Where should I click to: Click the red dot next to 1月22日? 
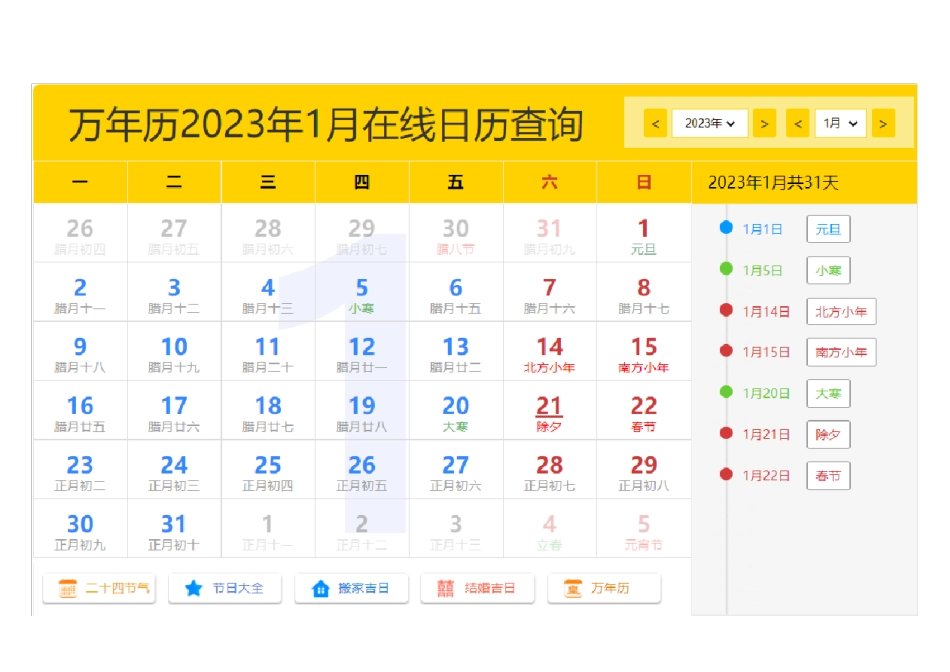[x=727, y=474]
